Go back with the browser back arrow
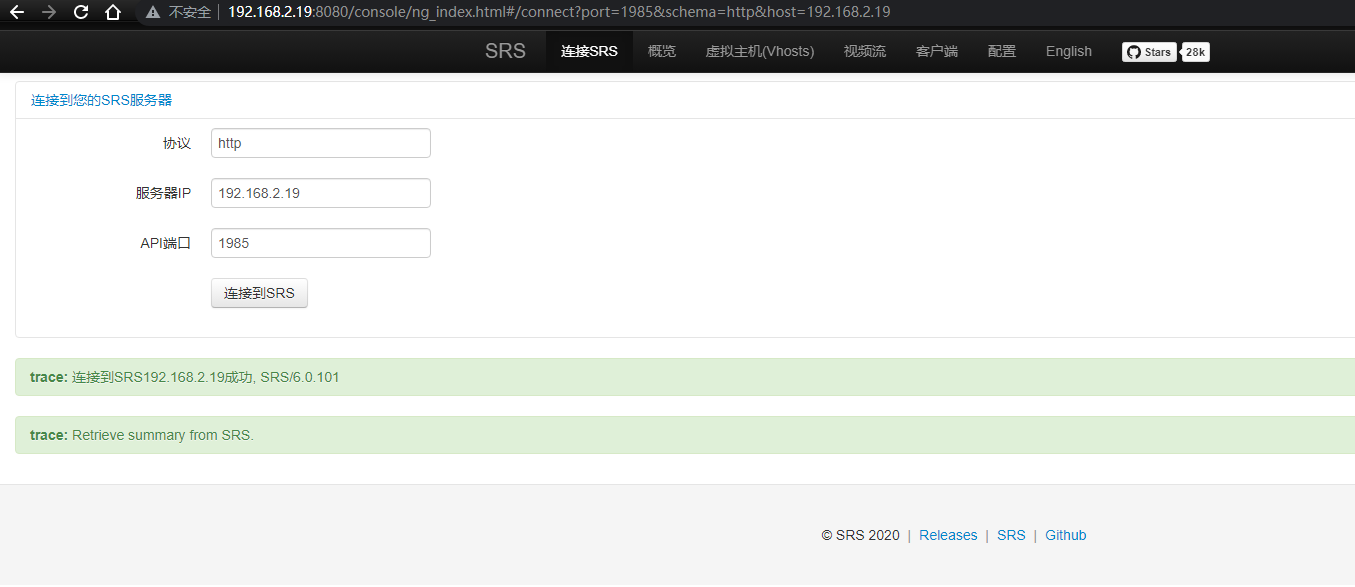Viewport: 1355px width, 587px height. point(17,12)
